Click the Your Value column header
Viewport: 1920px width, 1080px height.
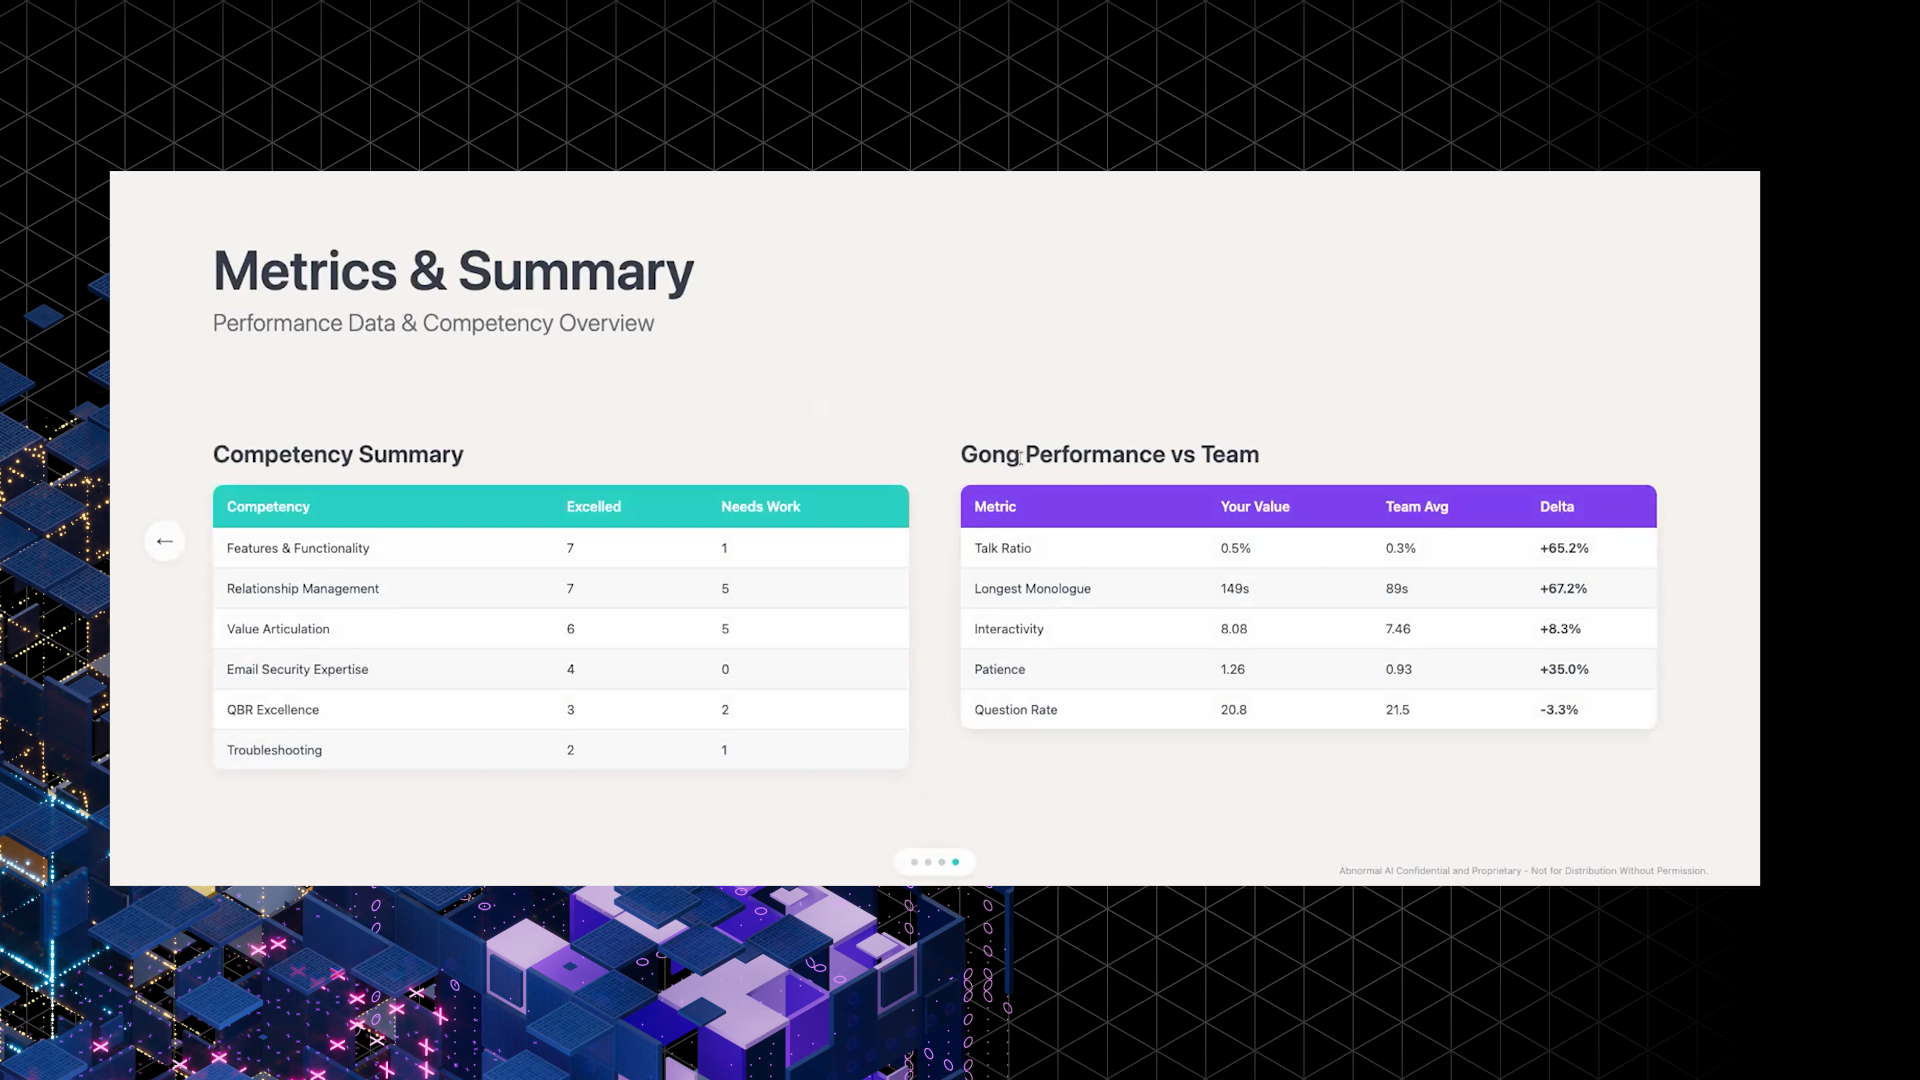[1255, 507]
